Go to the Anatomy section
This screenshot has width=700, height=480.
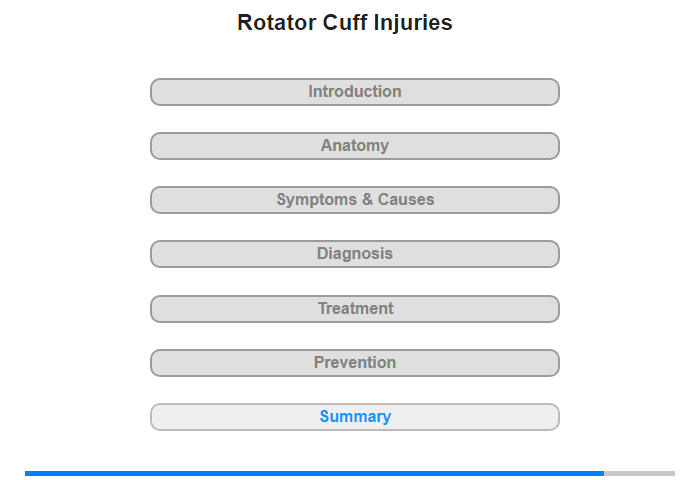point(354,146)
